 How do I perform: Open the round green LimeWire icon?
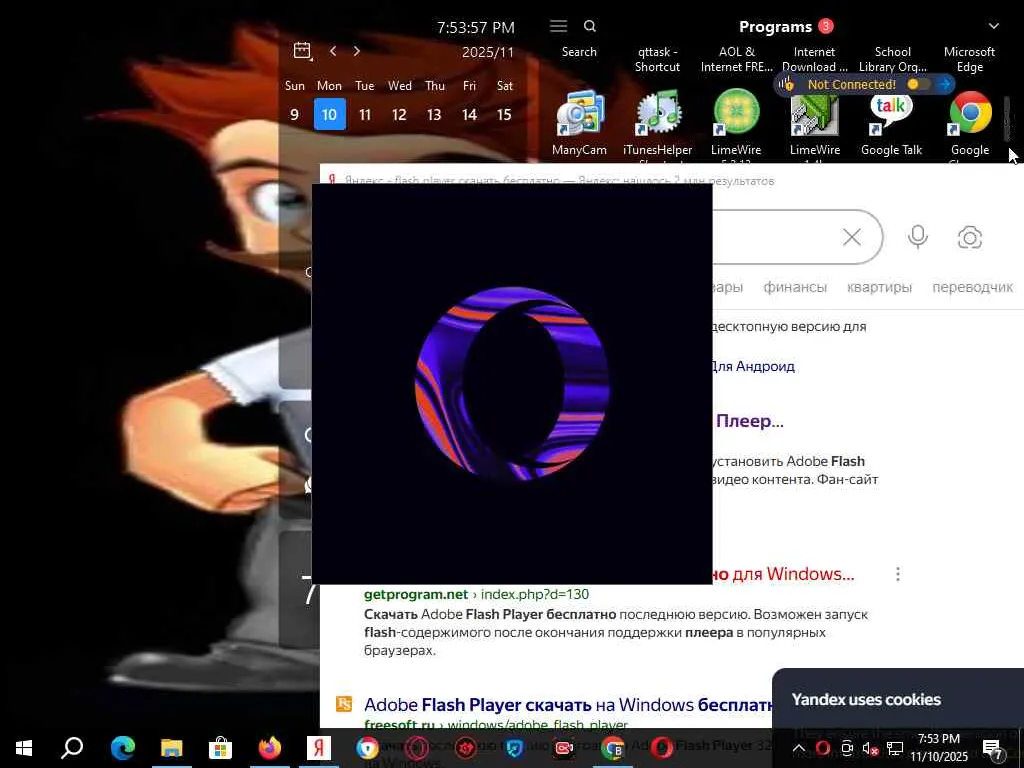[736, 112]
